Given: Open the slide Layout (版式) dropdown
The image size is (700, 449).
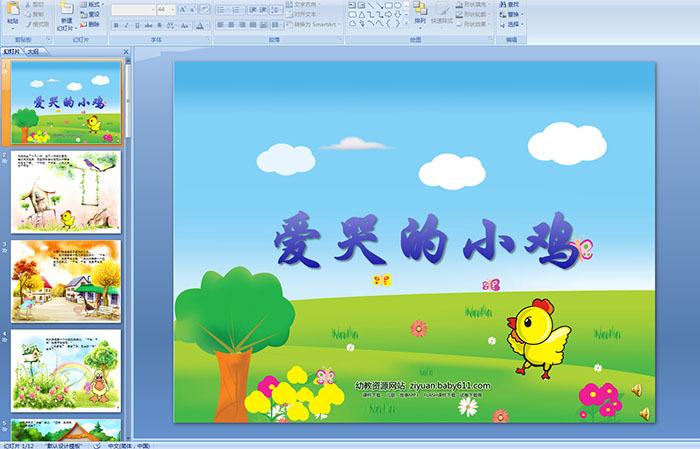Looking at the screenshot, I should (x=92, y=4).
